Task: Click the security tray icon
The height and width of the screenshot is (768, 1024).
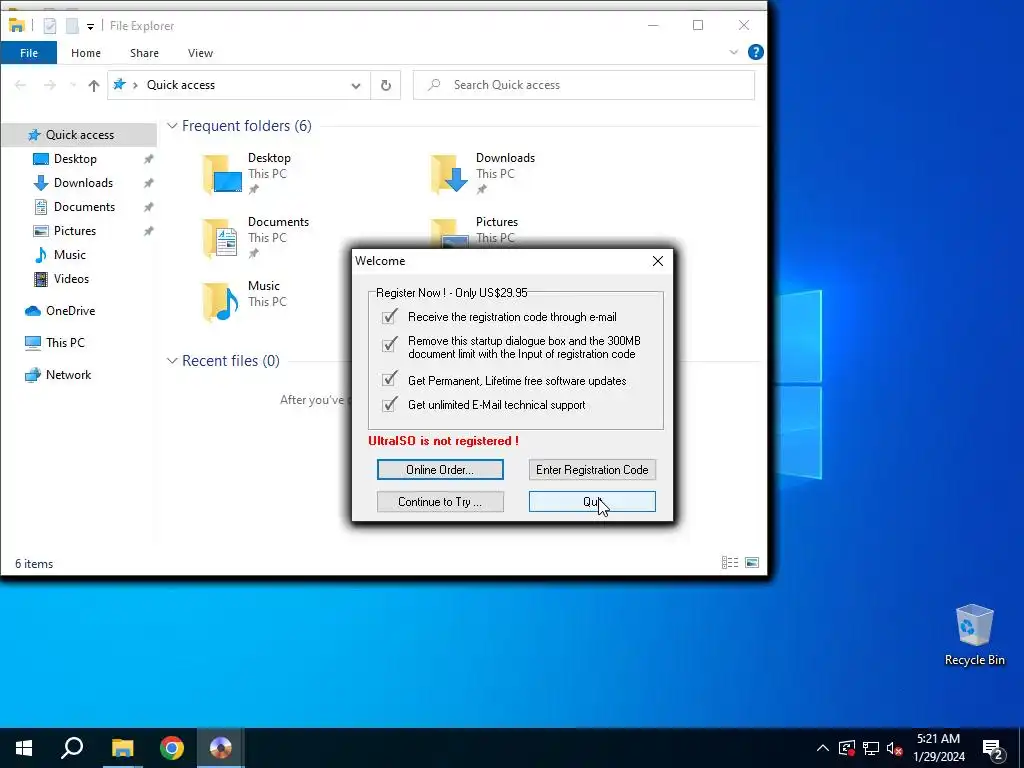Action: [847, 748]
